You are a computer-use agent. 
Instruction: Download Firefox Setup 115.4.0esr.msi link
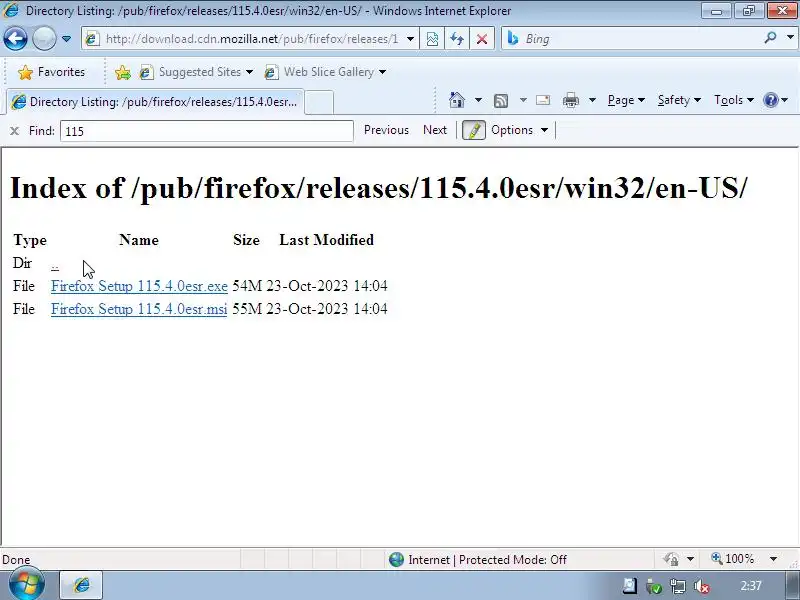coord(139,309)
